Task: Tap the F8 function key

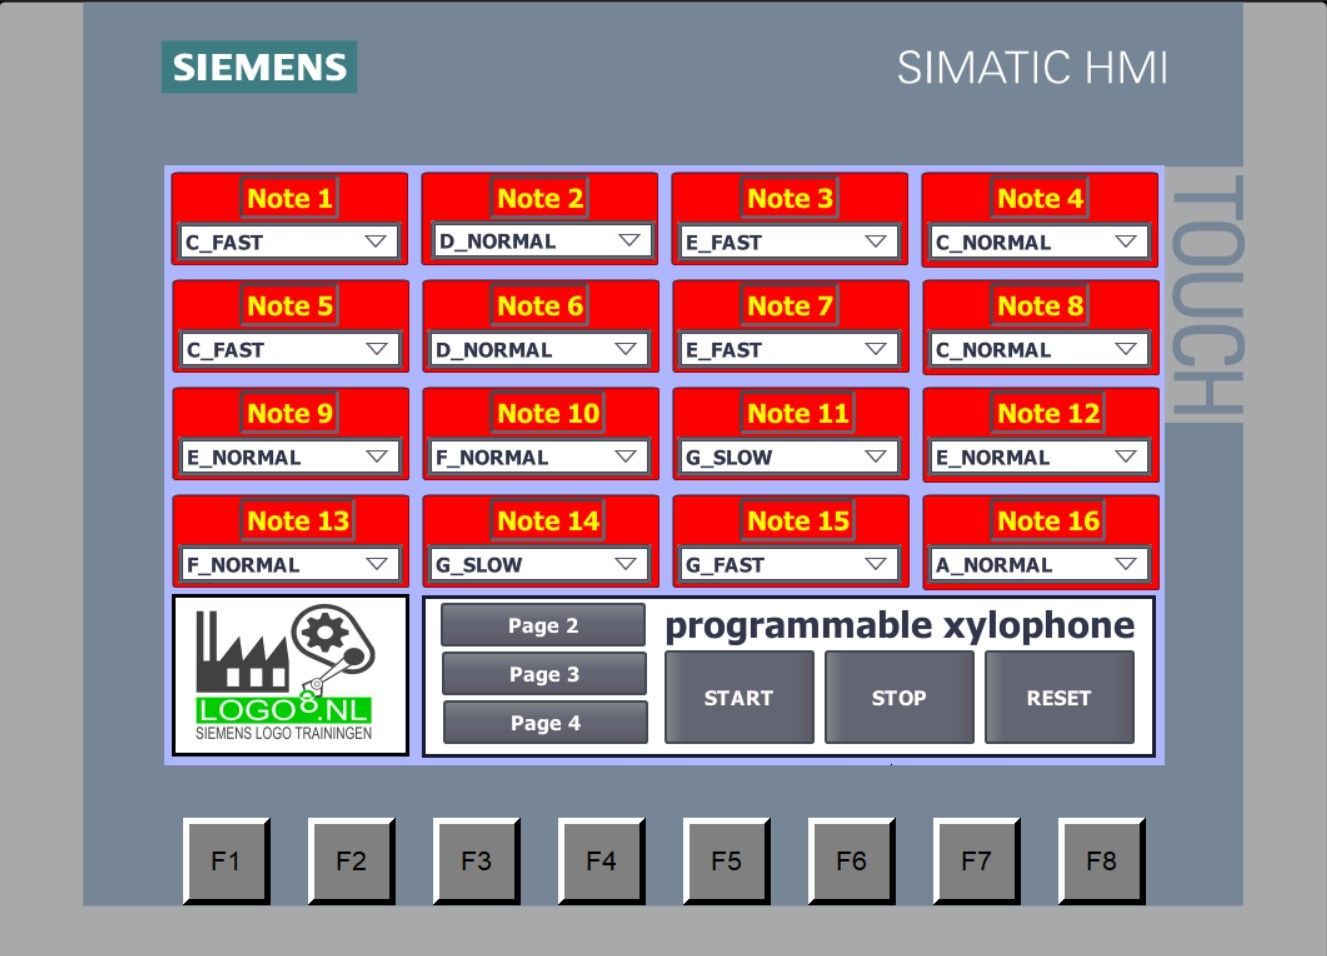Action: 1101,861
